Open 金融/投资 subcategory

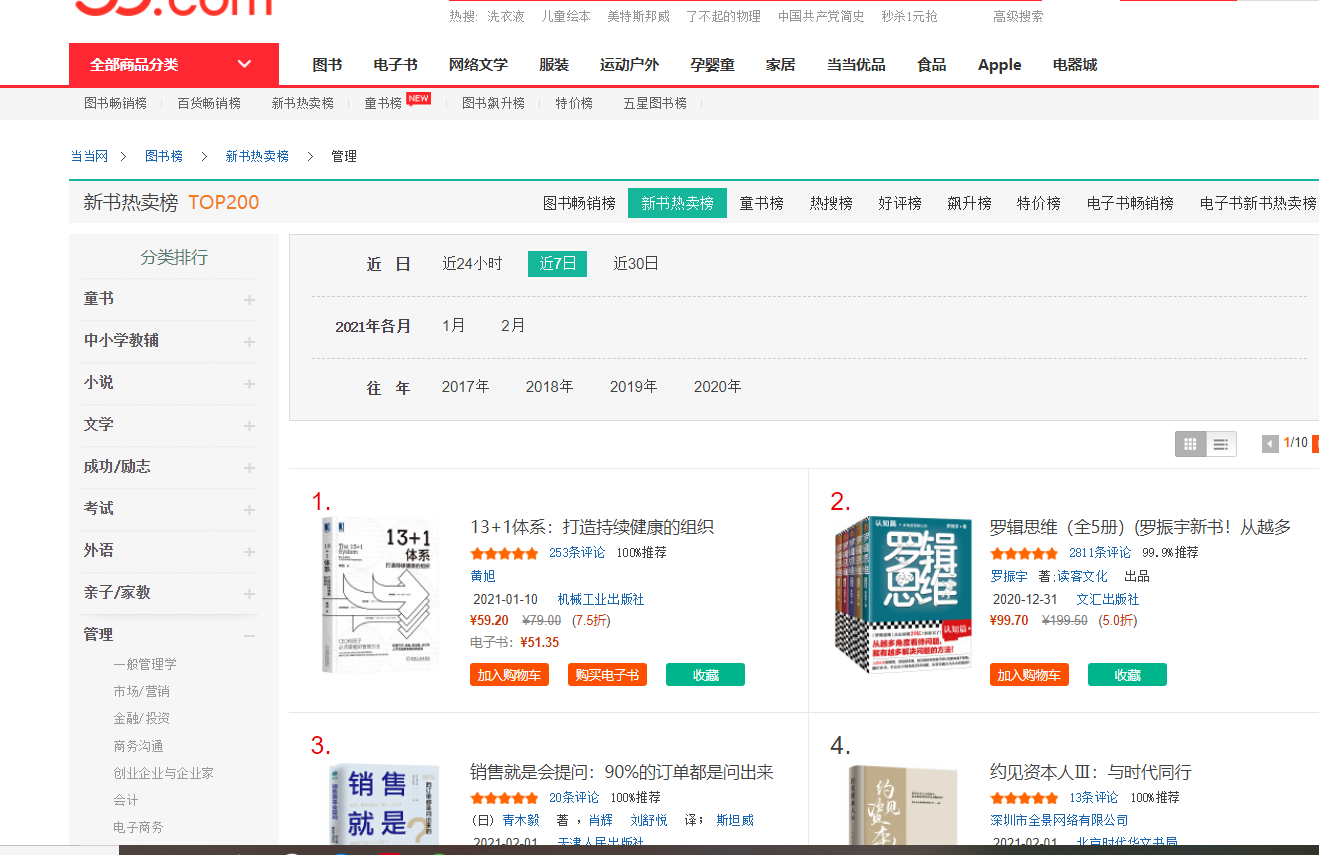pyautogui.click(x=141, y=718)
